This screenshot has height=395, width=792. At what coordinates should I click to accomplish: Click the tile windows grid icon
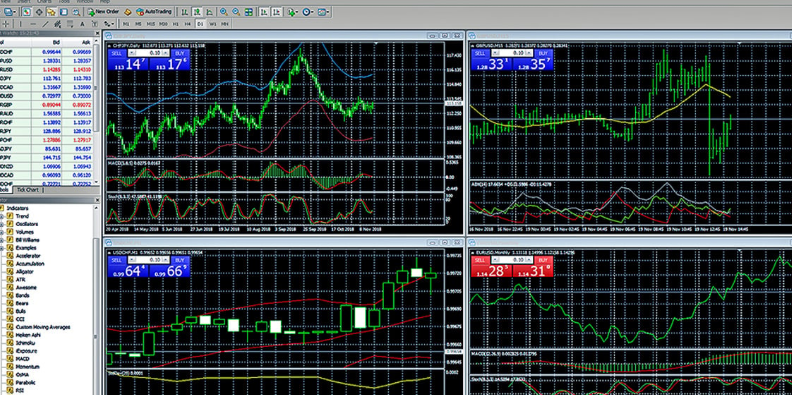pyautogui.click(x=249, y=12)
